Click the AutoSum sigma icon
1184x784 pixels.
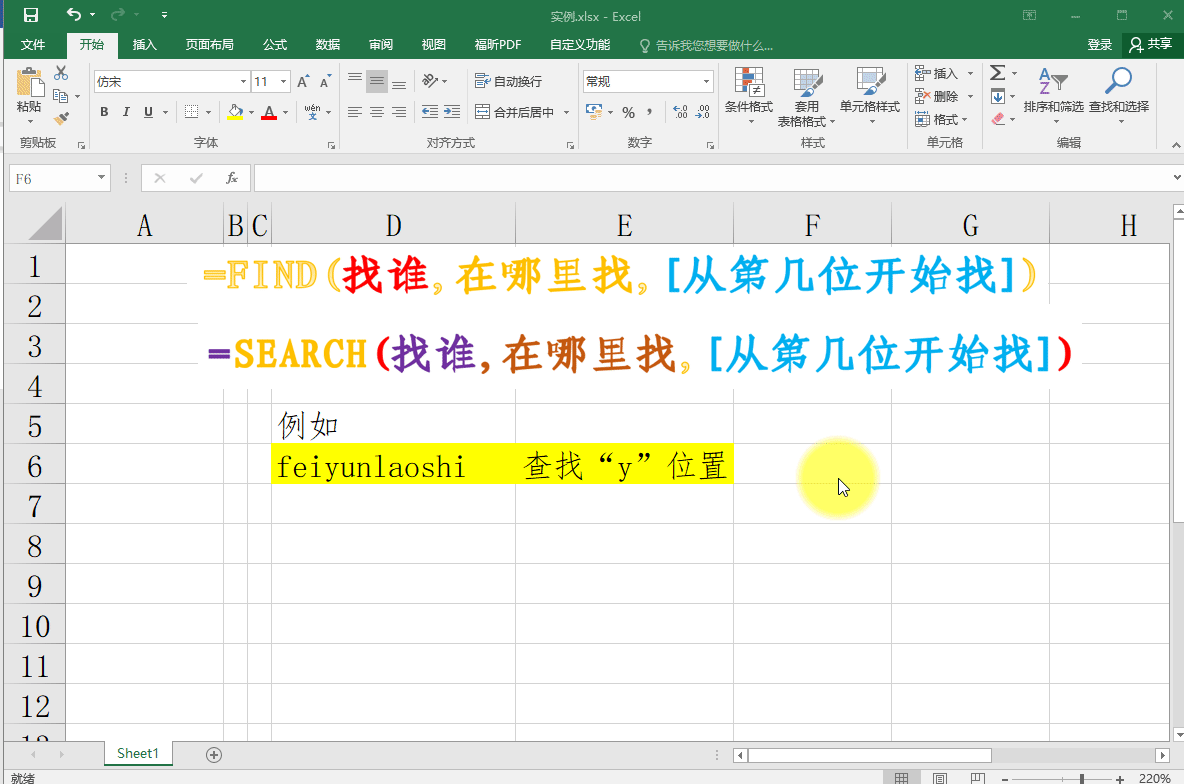tap(997, 73)
